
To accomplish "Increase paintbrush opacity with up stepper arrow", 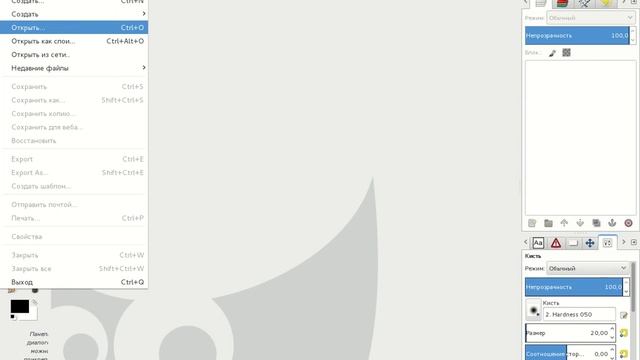I will coord(626,282).
